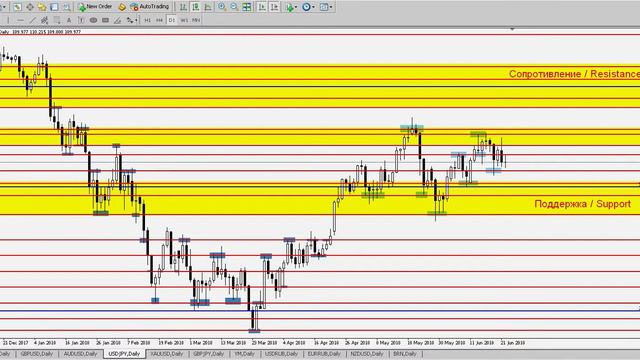The height and width of the screenshot is (360, 640).
Task: Click the chart shift triangle marker at the chart's top
Action: coord(512,29)
